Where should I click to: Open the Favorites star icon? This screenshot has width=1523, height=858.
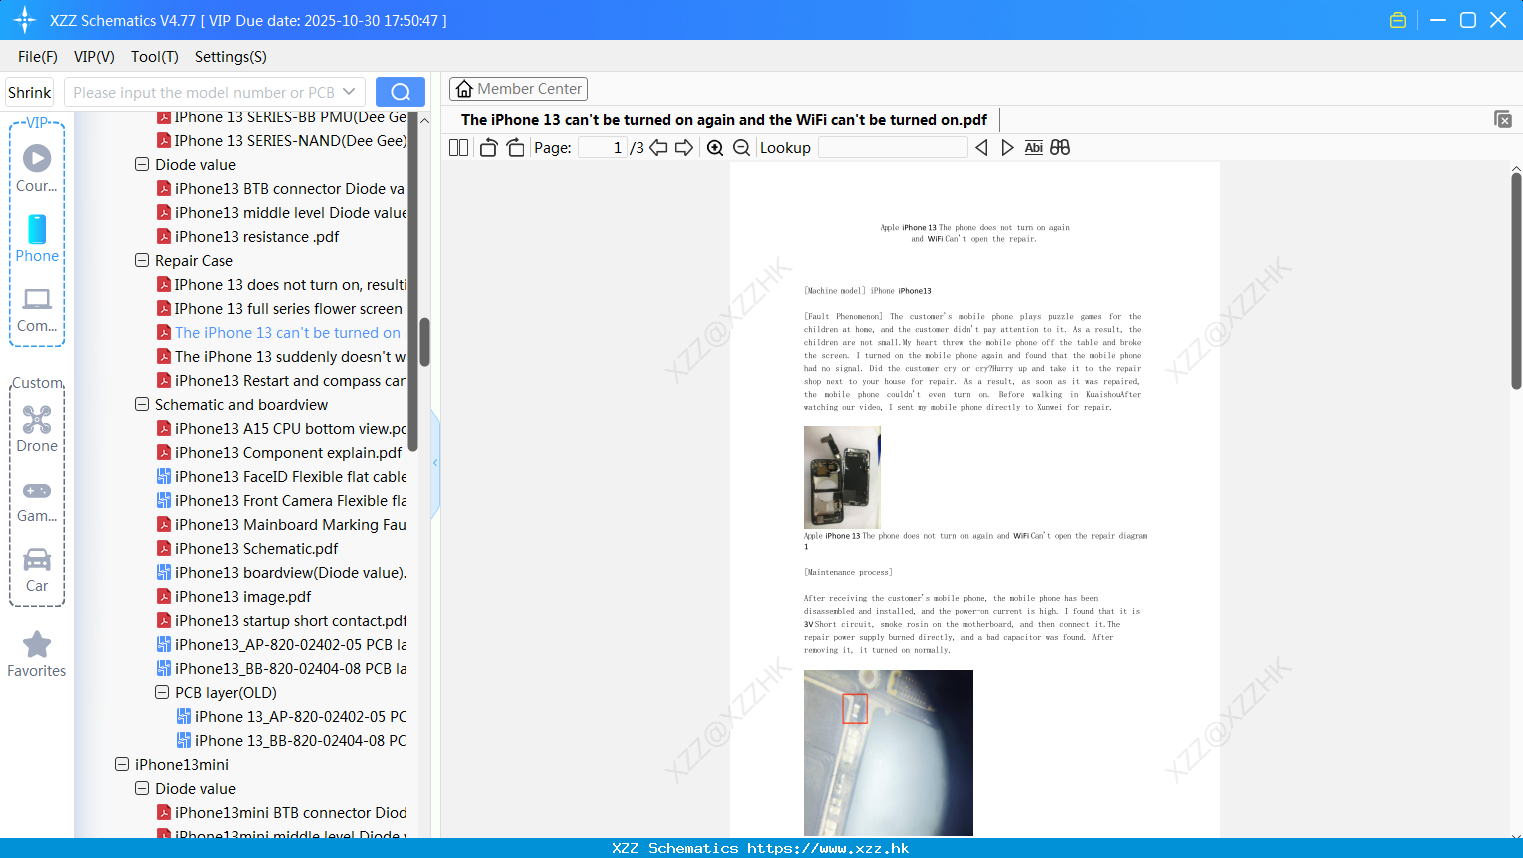(37, 654)
